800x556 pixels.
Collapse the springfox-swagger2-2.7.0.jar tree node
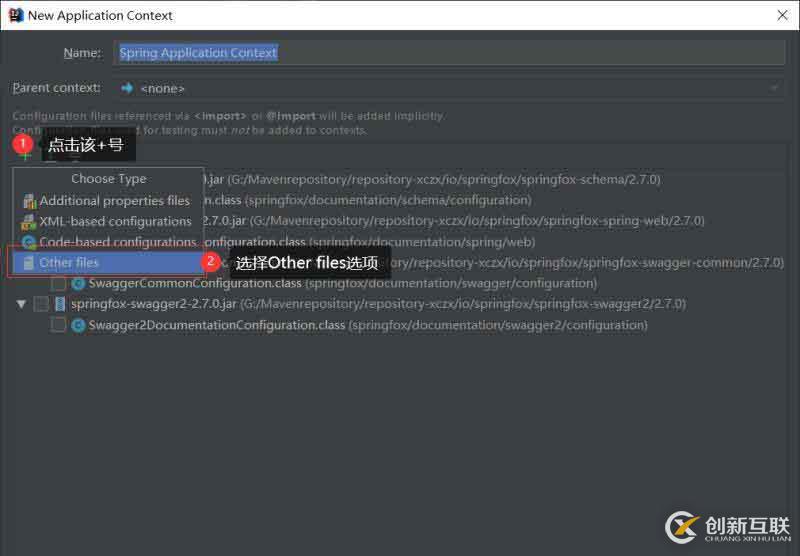click(21, 304)
